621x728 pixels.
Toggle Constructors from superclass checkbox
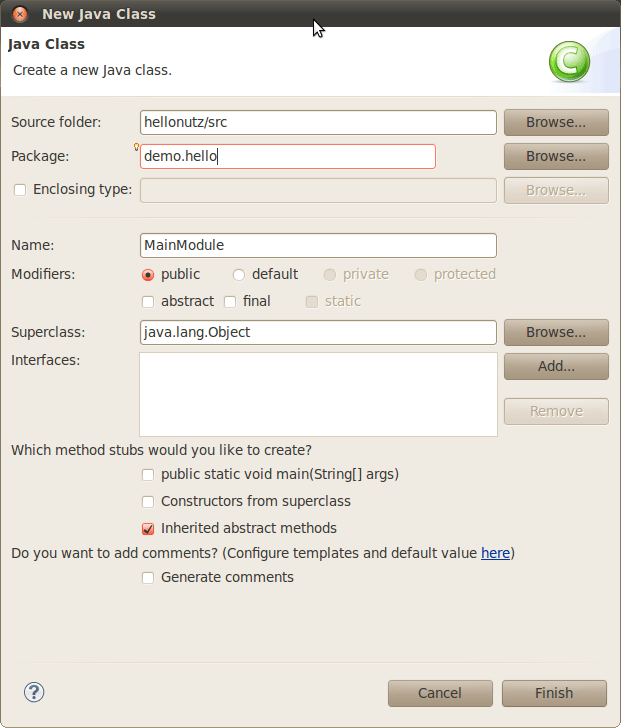coord(148,502)
